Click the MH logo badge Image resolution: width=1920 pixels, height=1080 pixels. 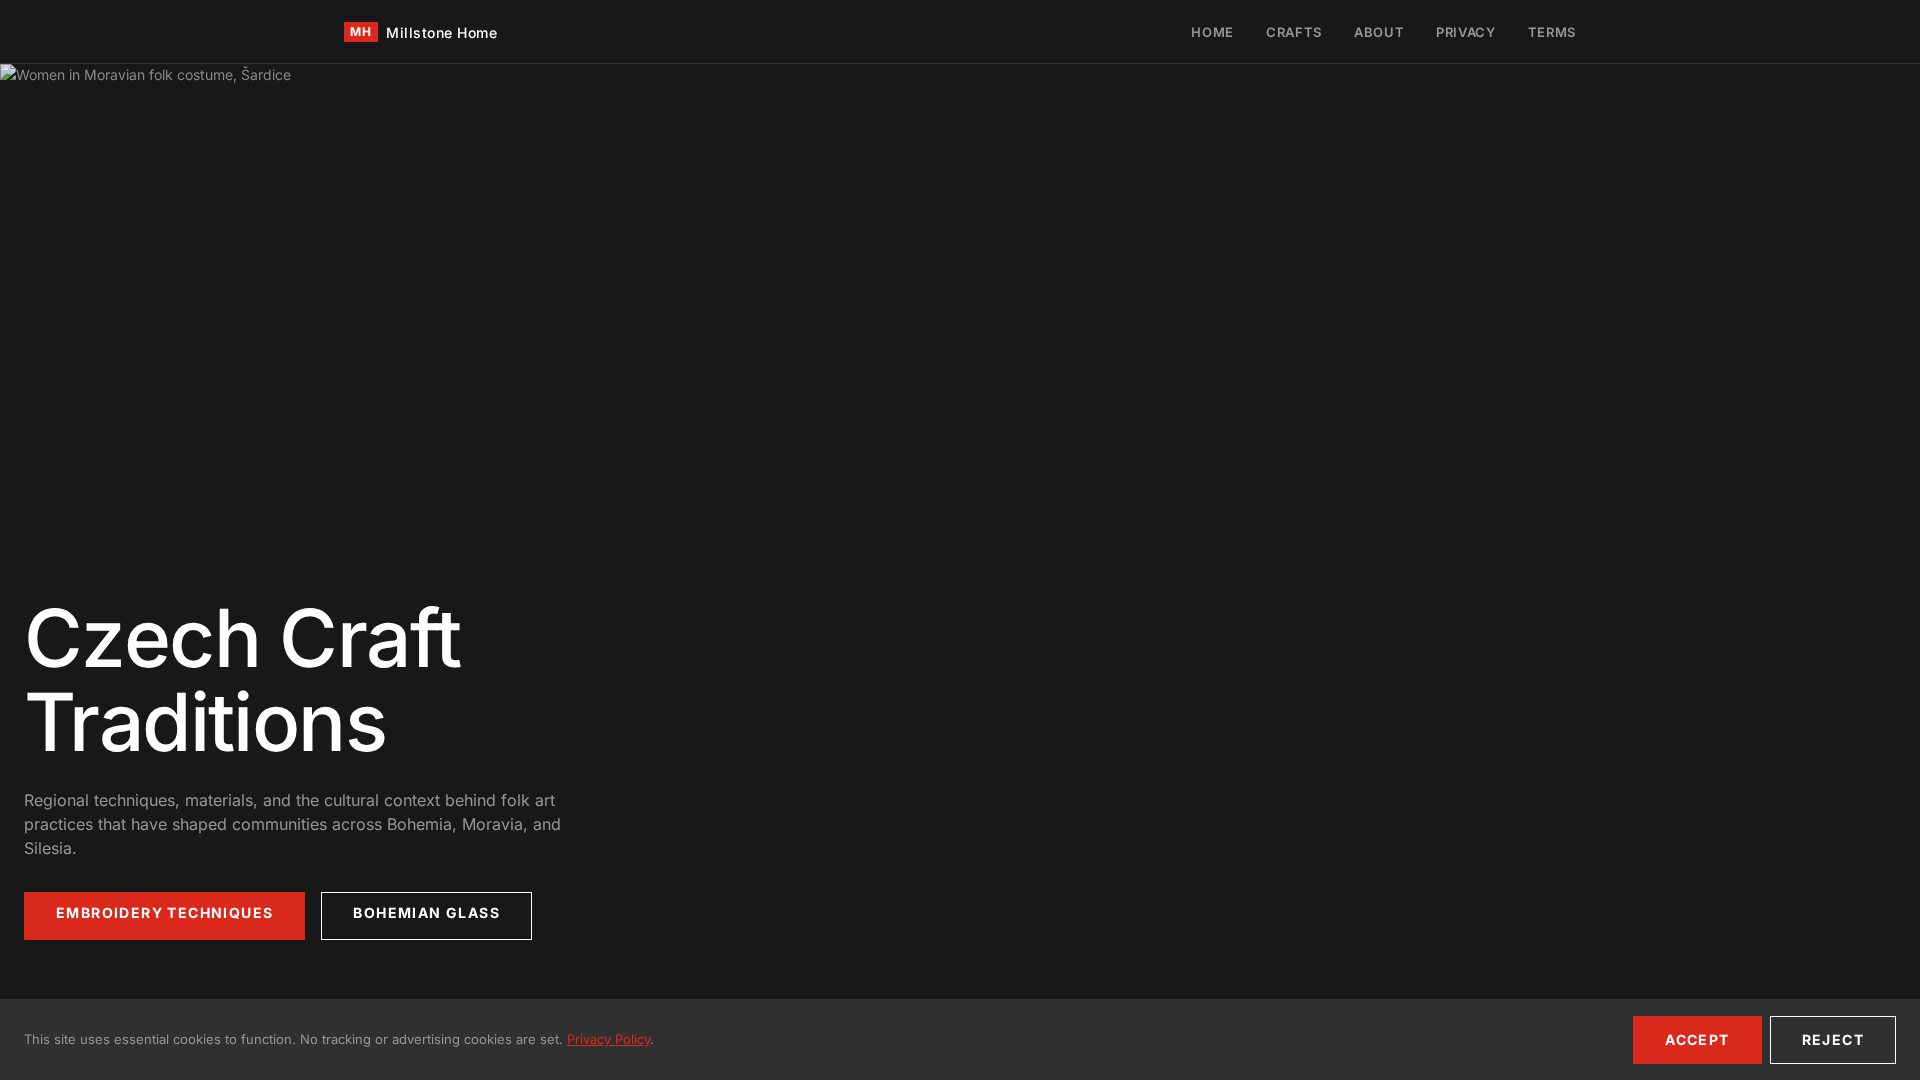click(x=361, y=32)
